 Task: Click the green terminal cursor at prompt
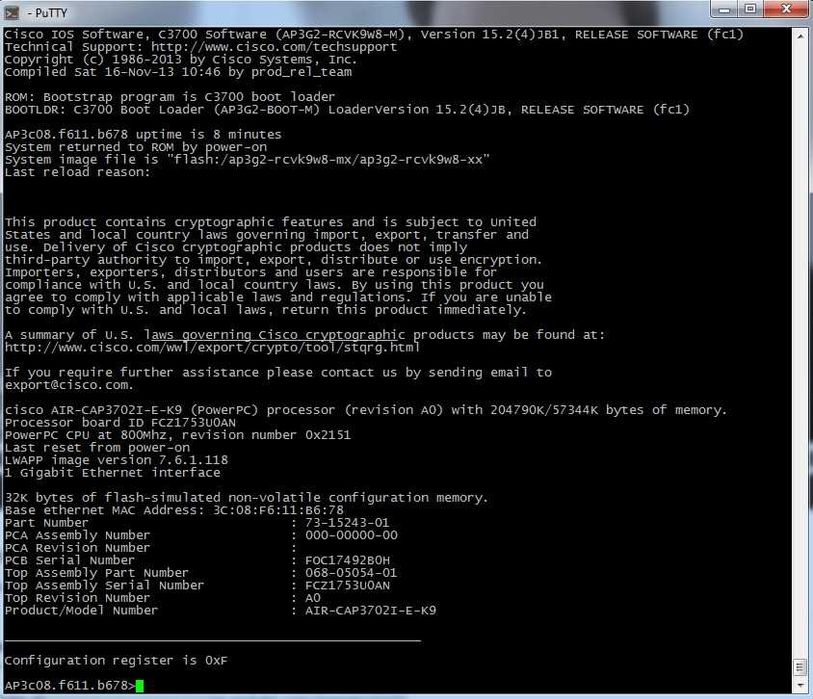(139, 686)
